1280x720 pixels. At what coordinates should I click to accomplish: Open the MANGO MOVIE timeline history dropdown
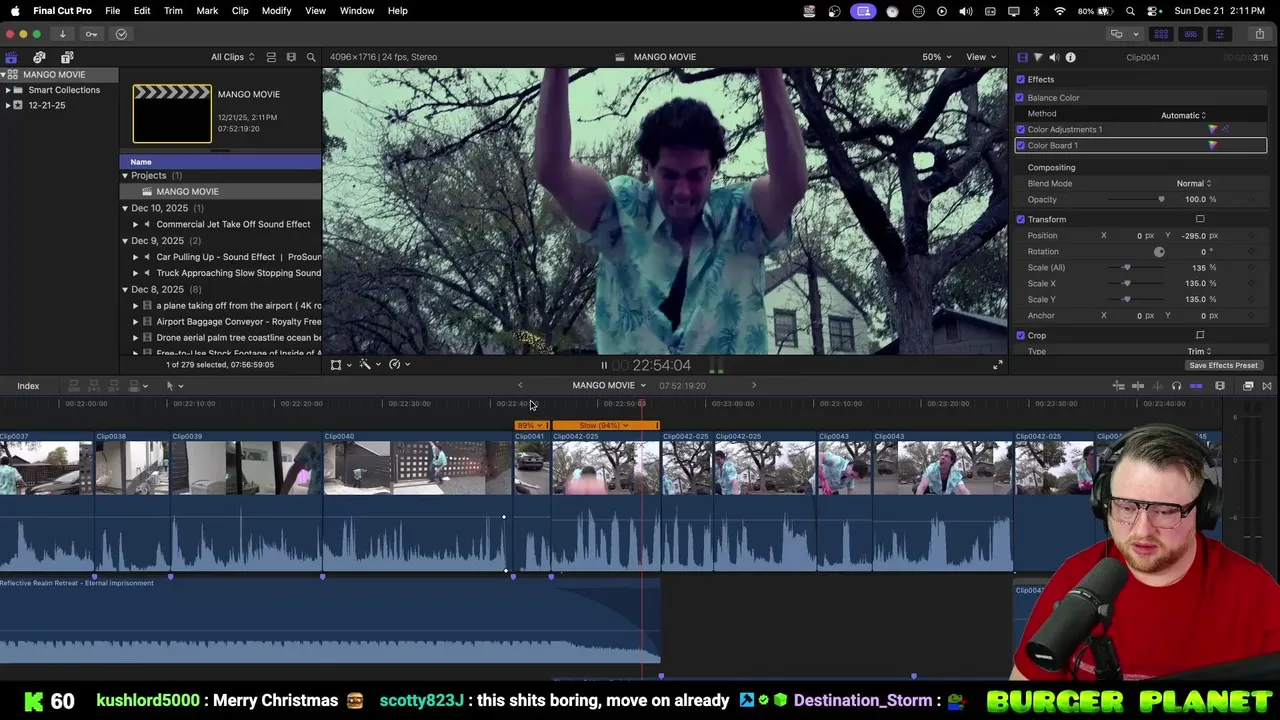coord(609,386)
